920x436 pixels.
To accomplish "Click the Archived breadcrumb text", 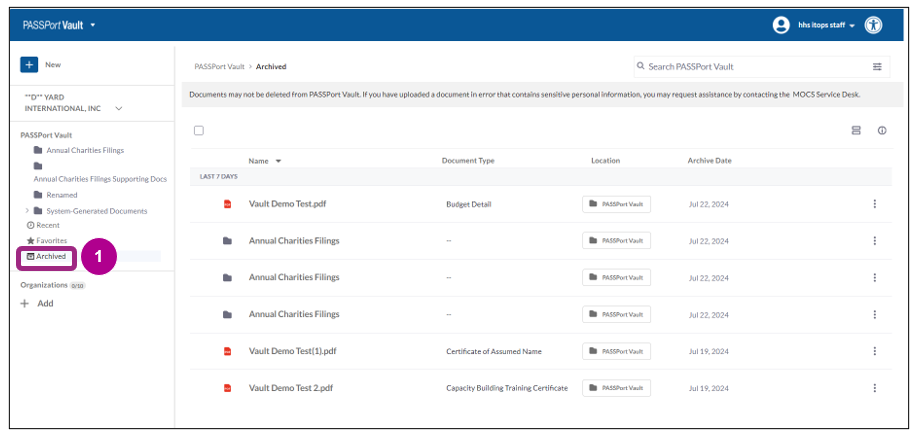I will [271, 67].
